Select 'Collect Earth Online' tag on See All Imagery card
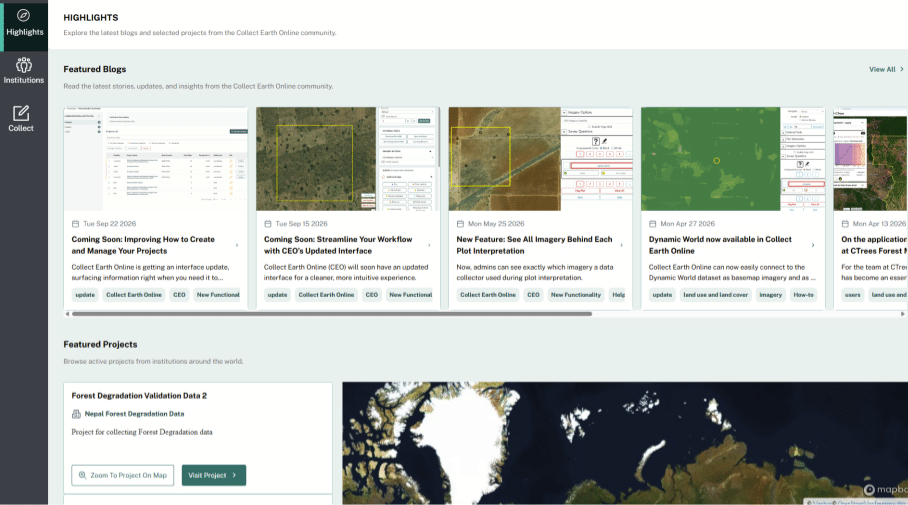 pyautogui.click(x=488, y=295)
